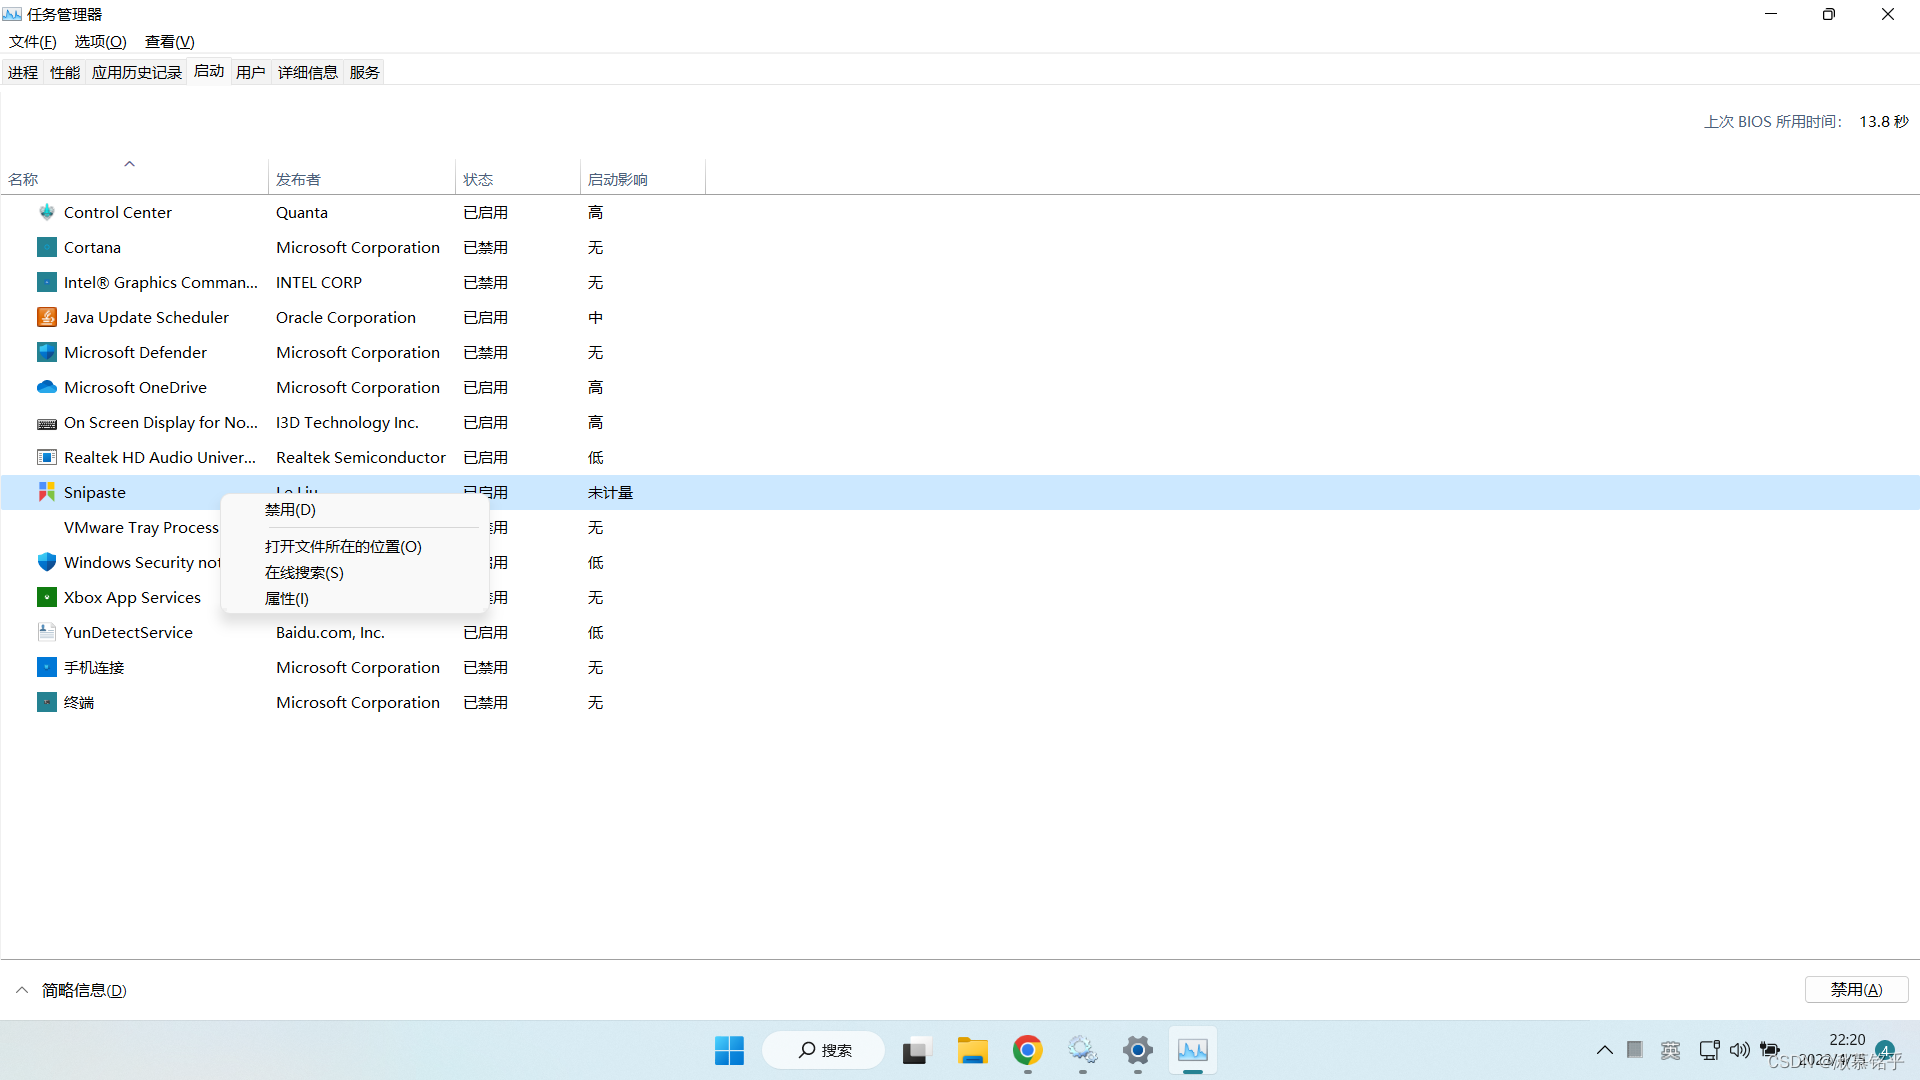Click the Snipaste app icon
1920x1080 pixels.
pos(46,492)
